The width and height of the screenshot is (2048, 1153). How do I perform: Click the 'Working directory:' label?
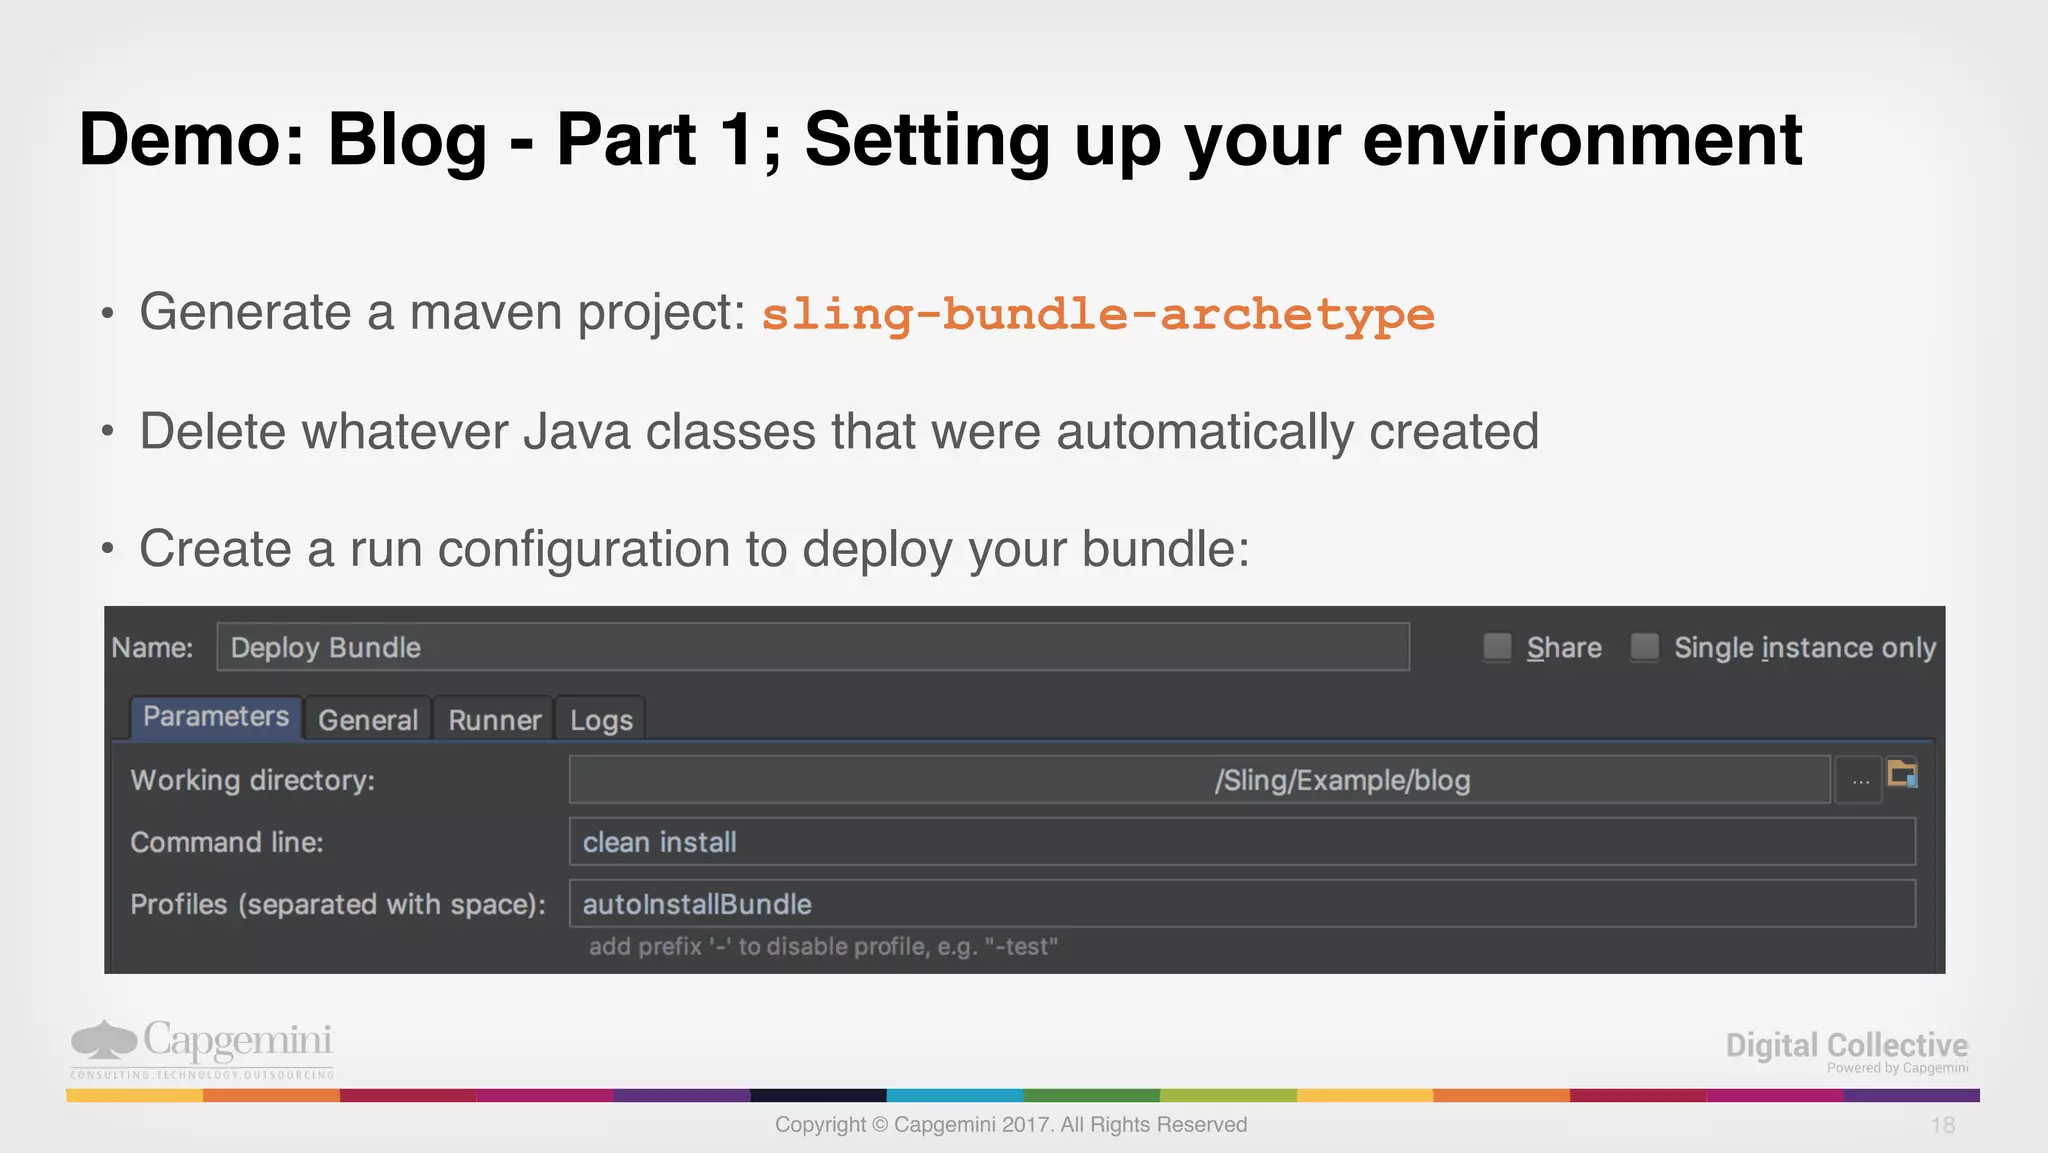coord(253,780)
